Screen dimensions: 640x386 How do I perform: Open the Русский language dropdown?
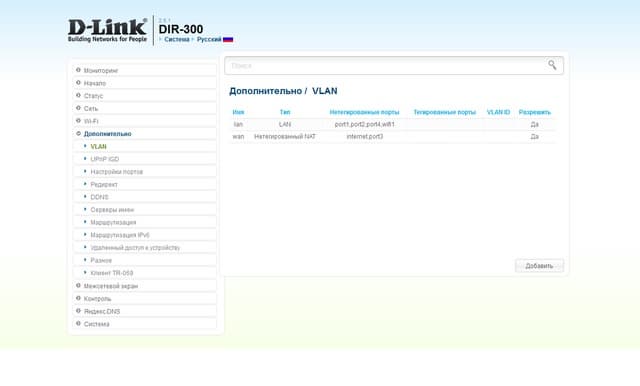tap(209, 40)
